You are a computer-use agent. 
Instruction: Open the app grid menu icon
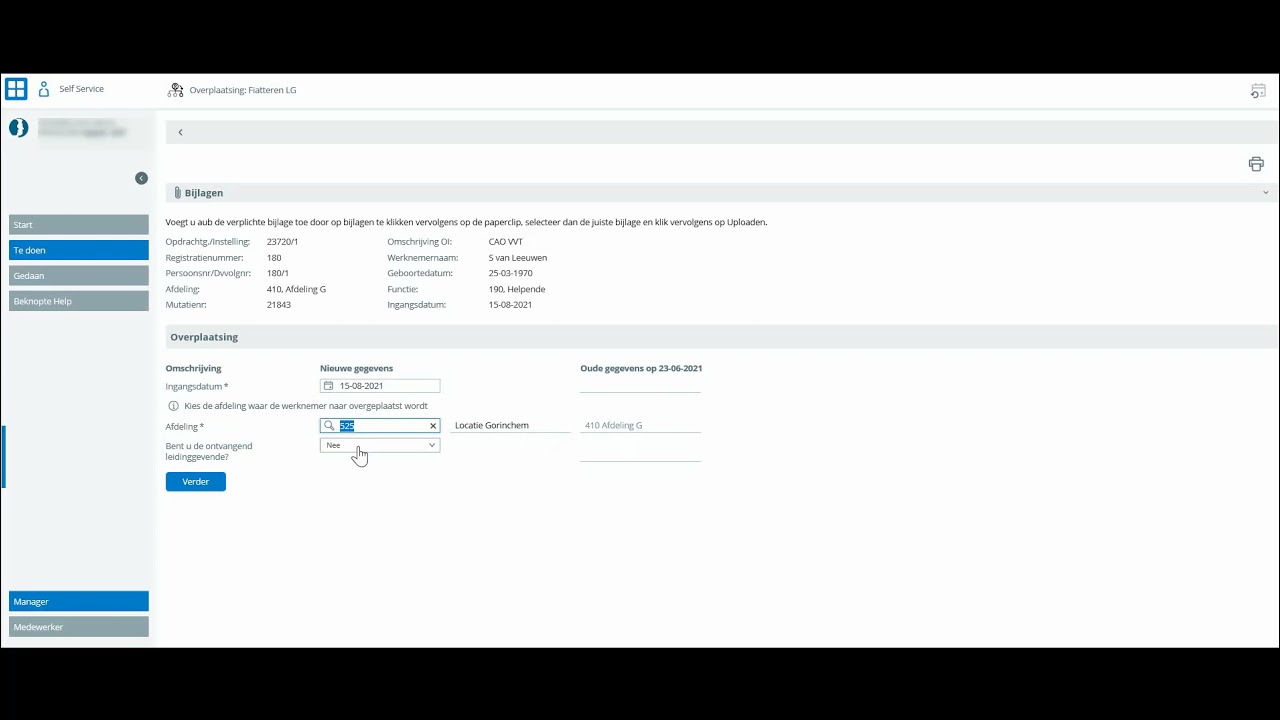pyautogui.click(x=16, y=89)
